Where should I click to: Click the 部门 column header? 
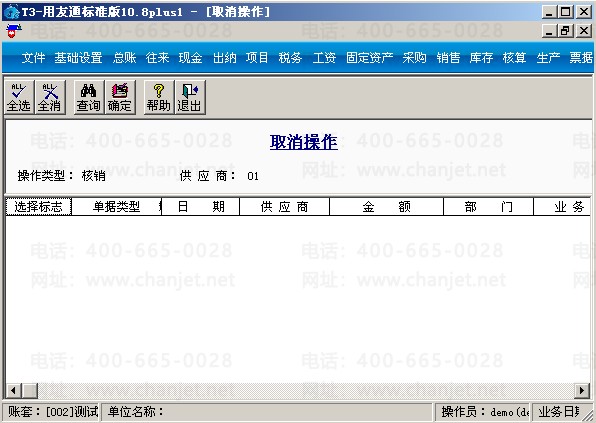coord(488,207)
